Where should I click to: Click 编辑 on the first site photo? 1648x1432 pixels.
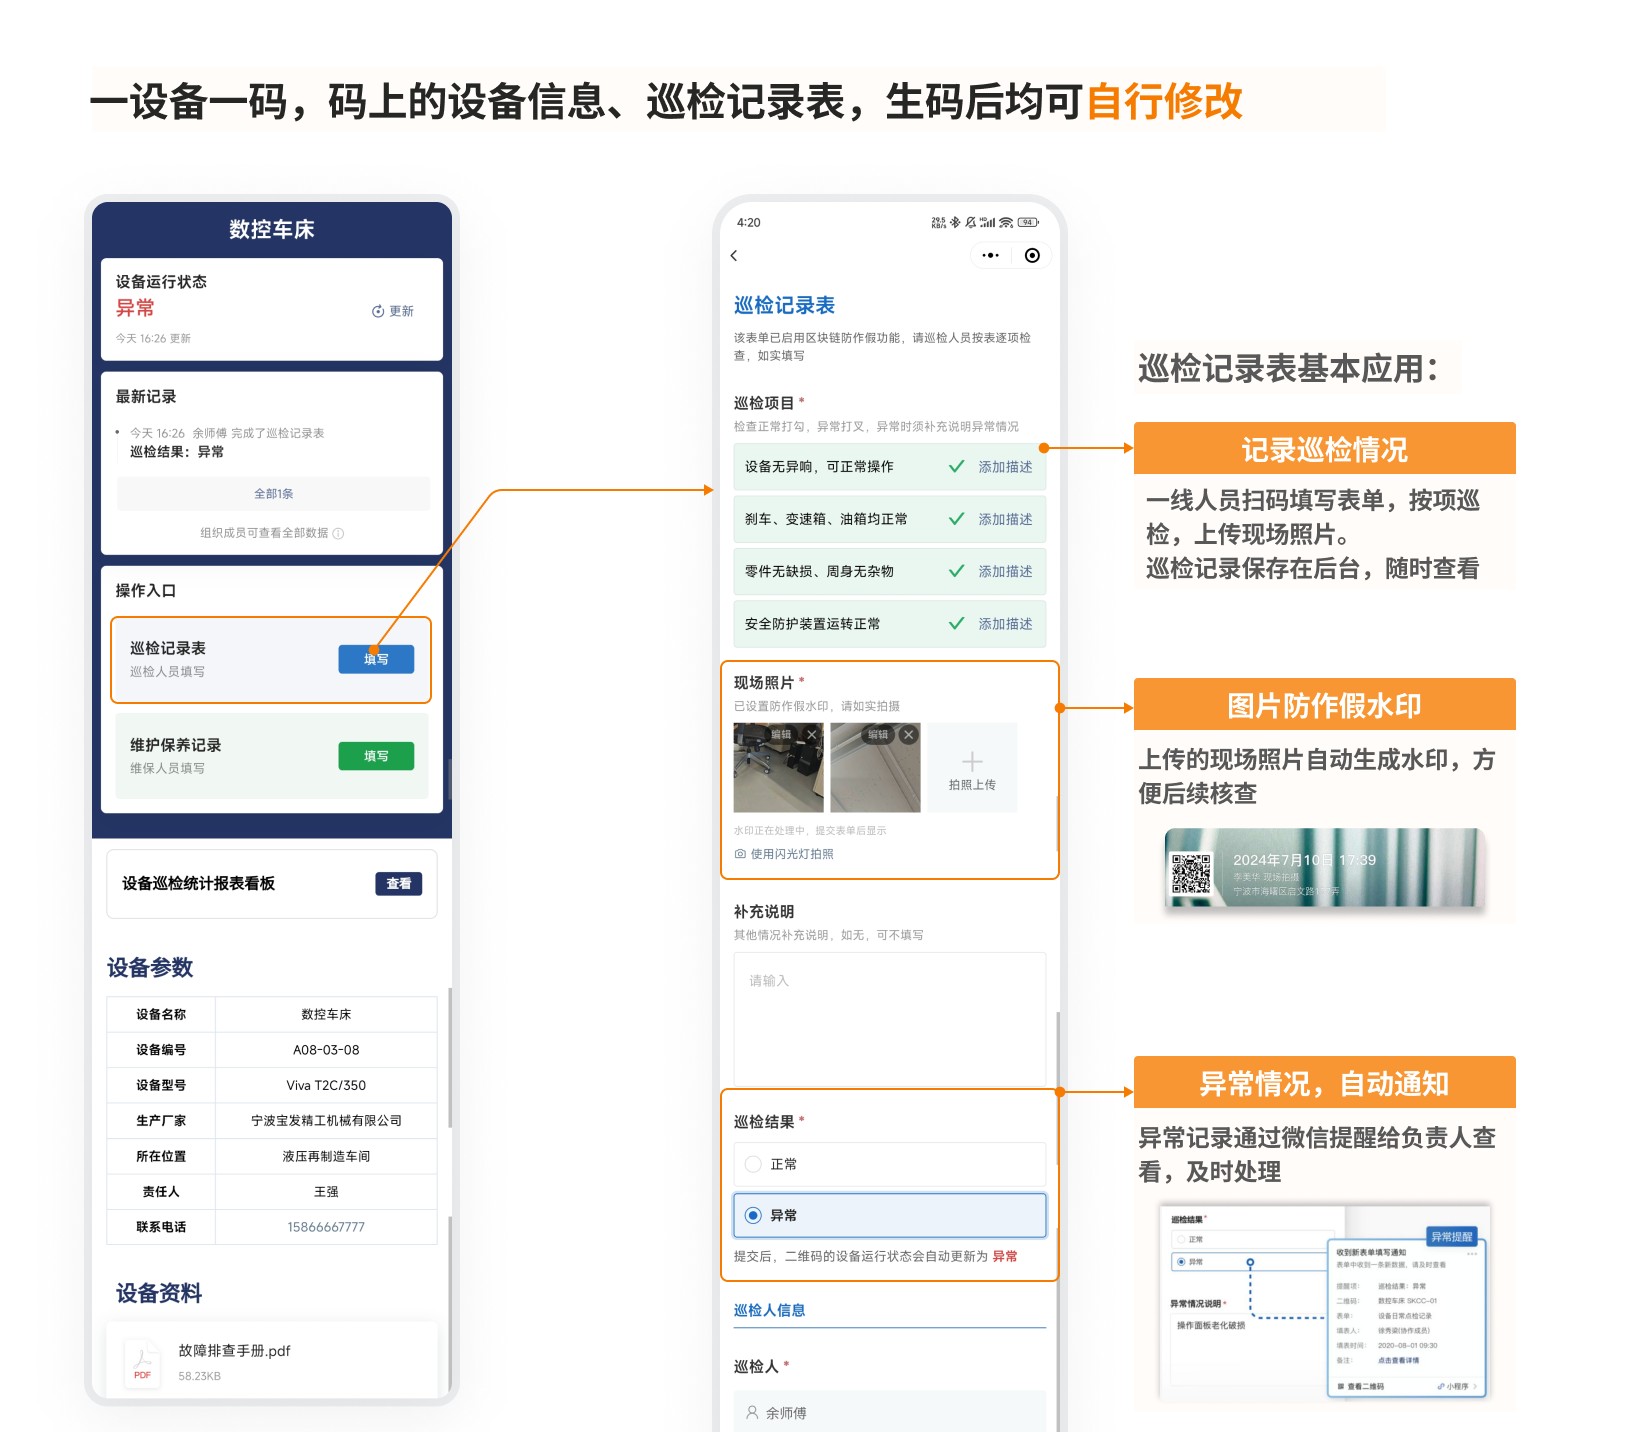pyautogui.click(x=781, y=734)
